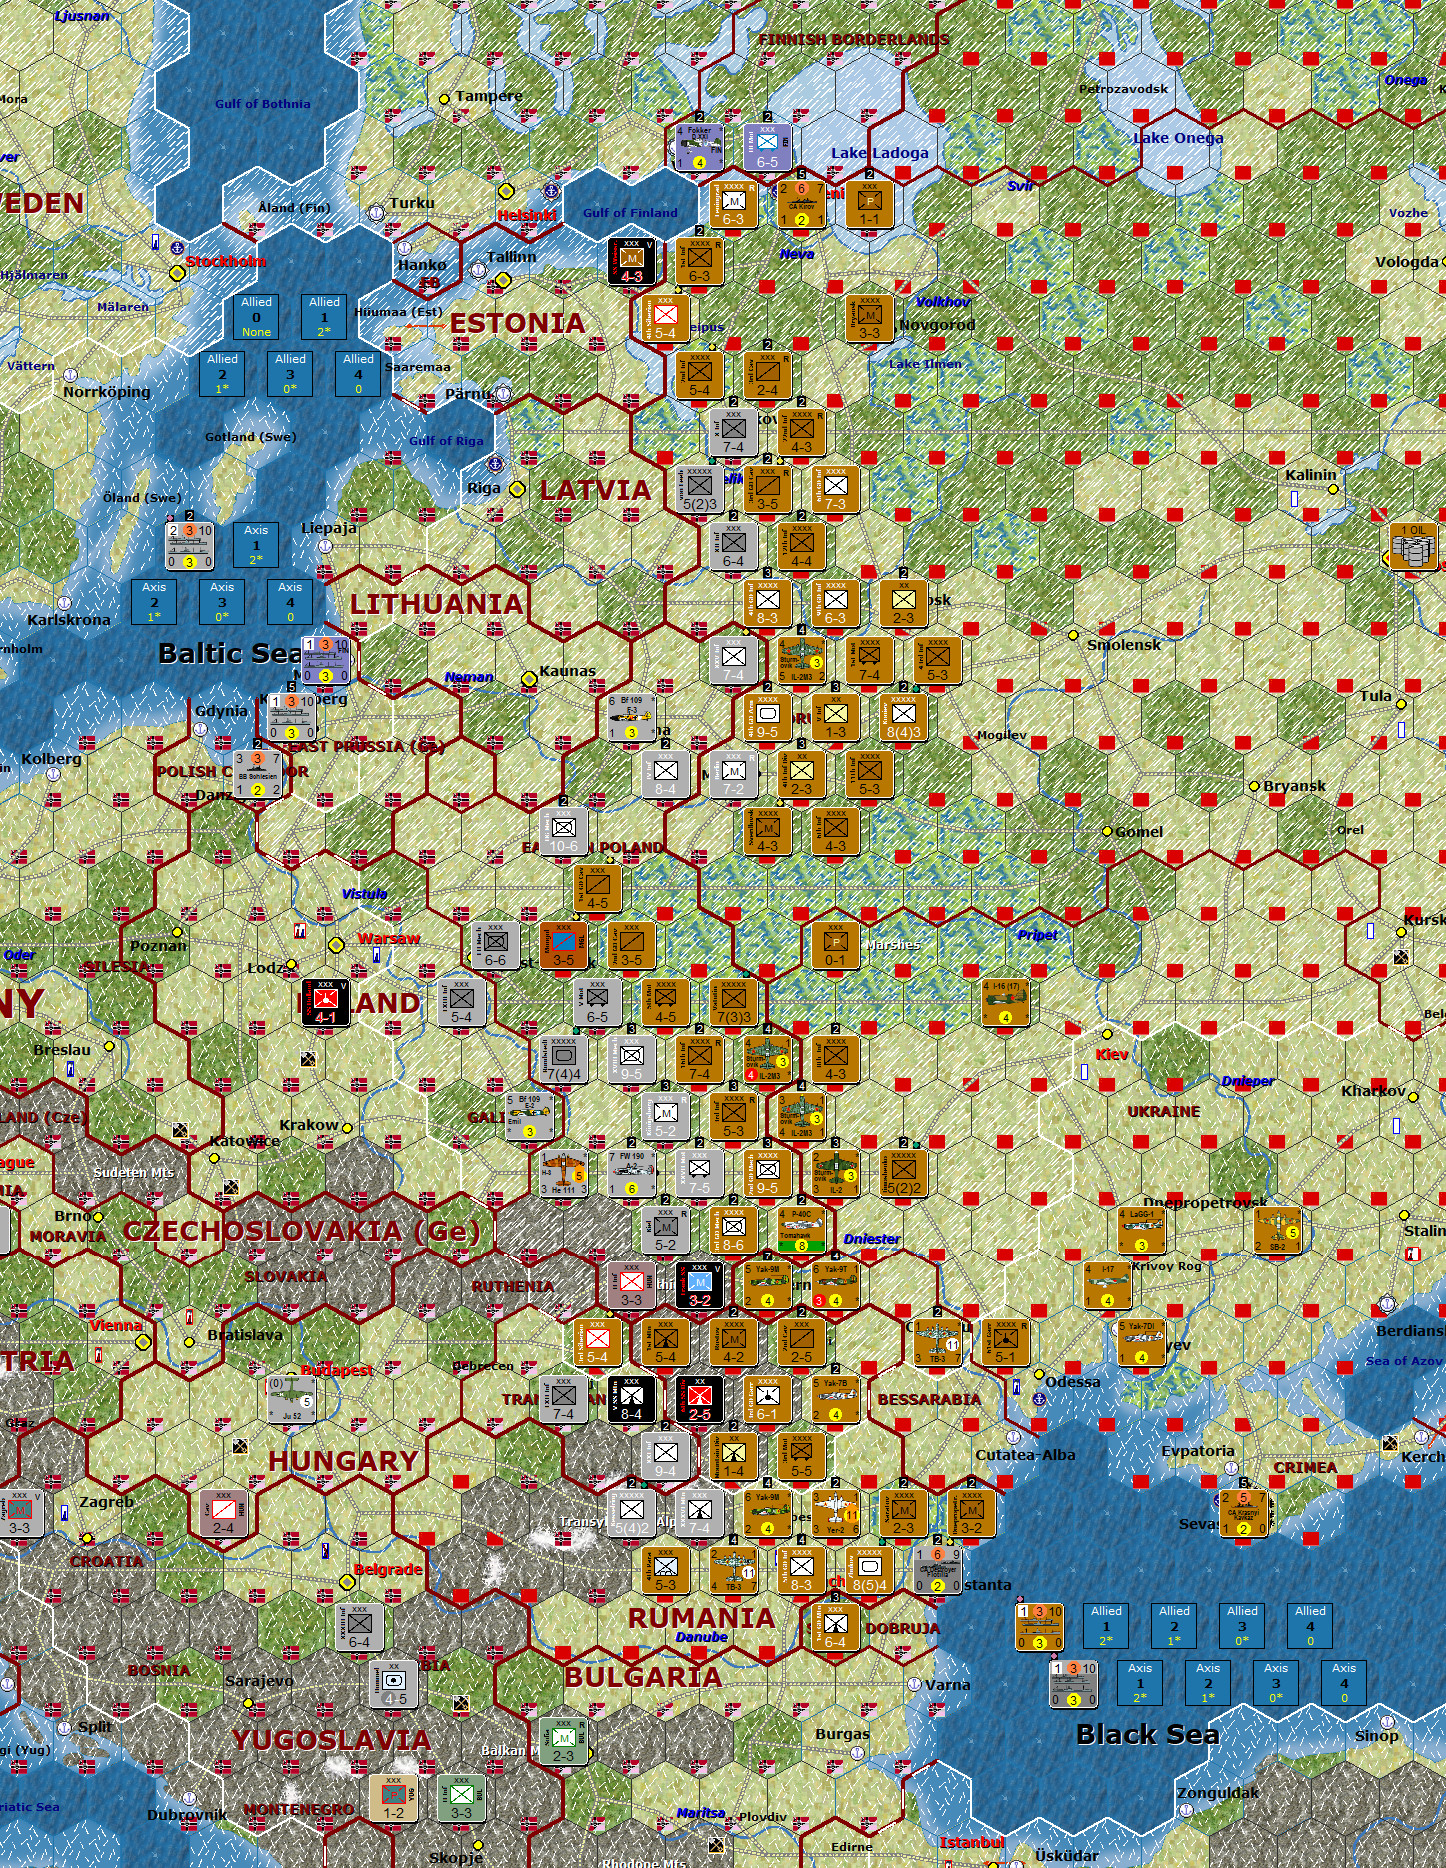Click the Smolensk city label
The width and height of the screenshot is (1446, 1868).
(x=1124, y=645)
